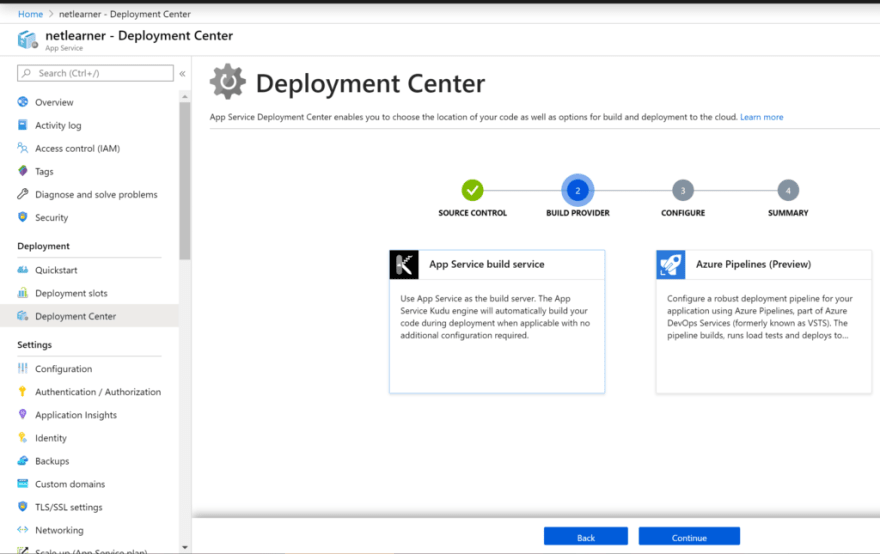Image resolution: width=880 pixels, height=554 pixels.
Task: Click the Tags icon in sidebar
Action: click(x=22, y=171)
